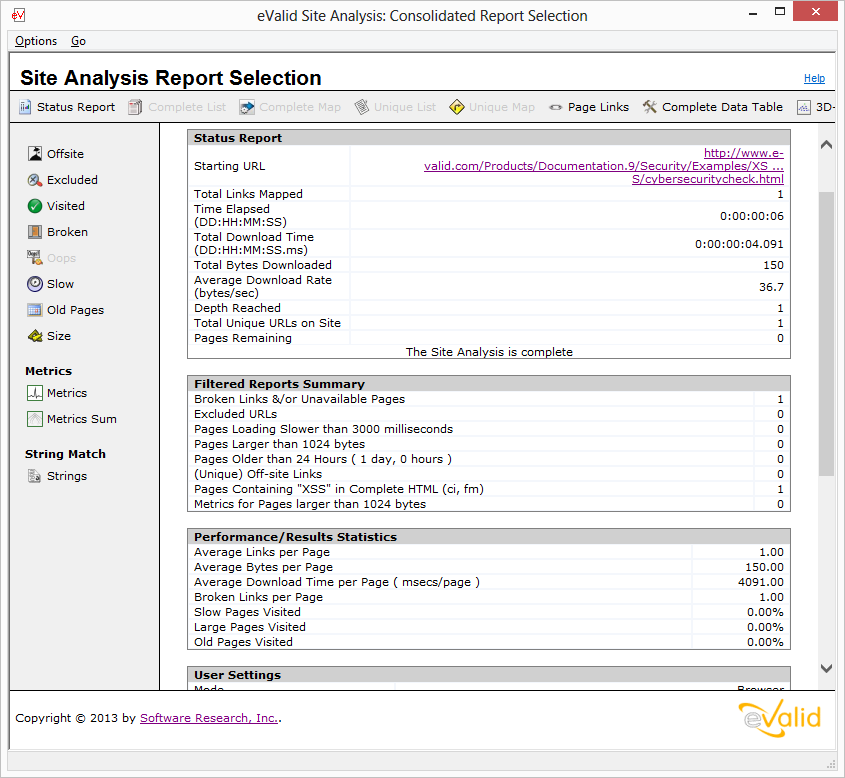Click the Excluded report icon
This screenshot has height=778, width=845.
click(x=35, y=180)
